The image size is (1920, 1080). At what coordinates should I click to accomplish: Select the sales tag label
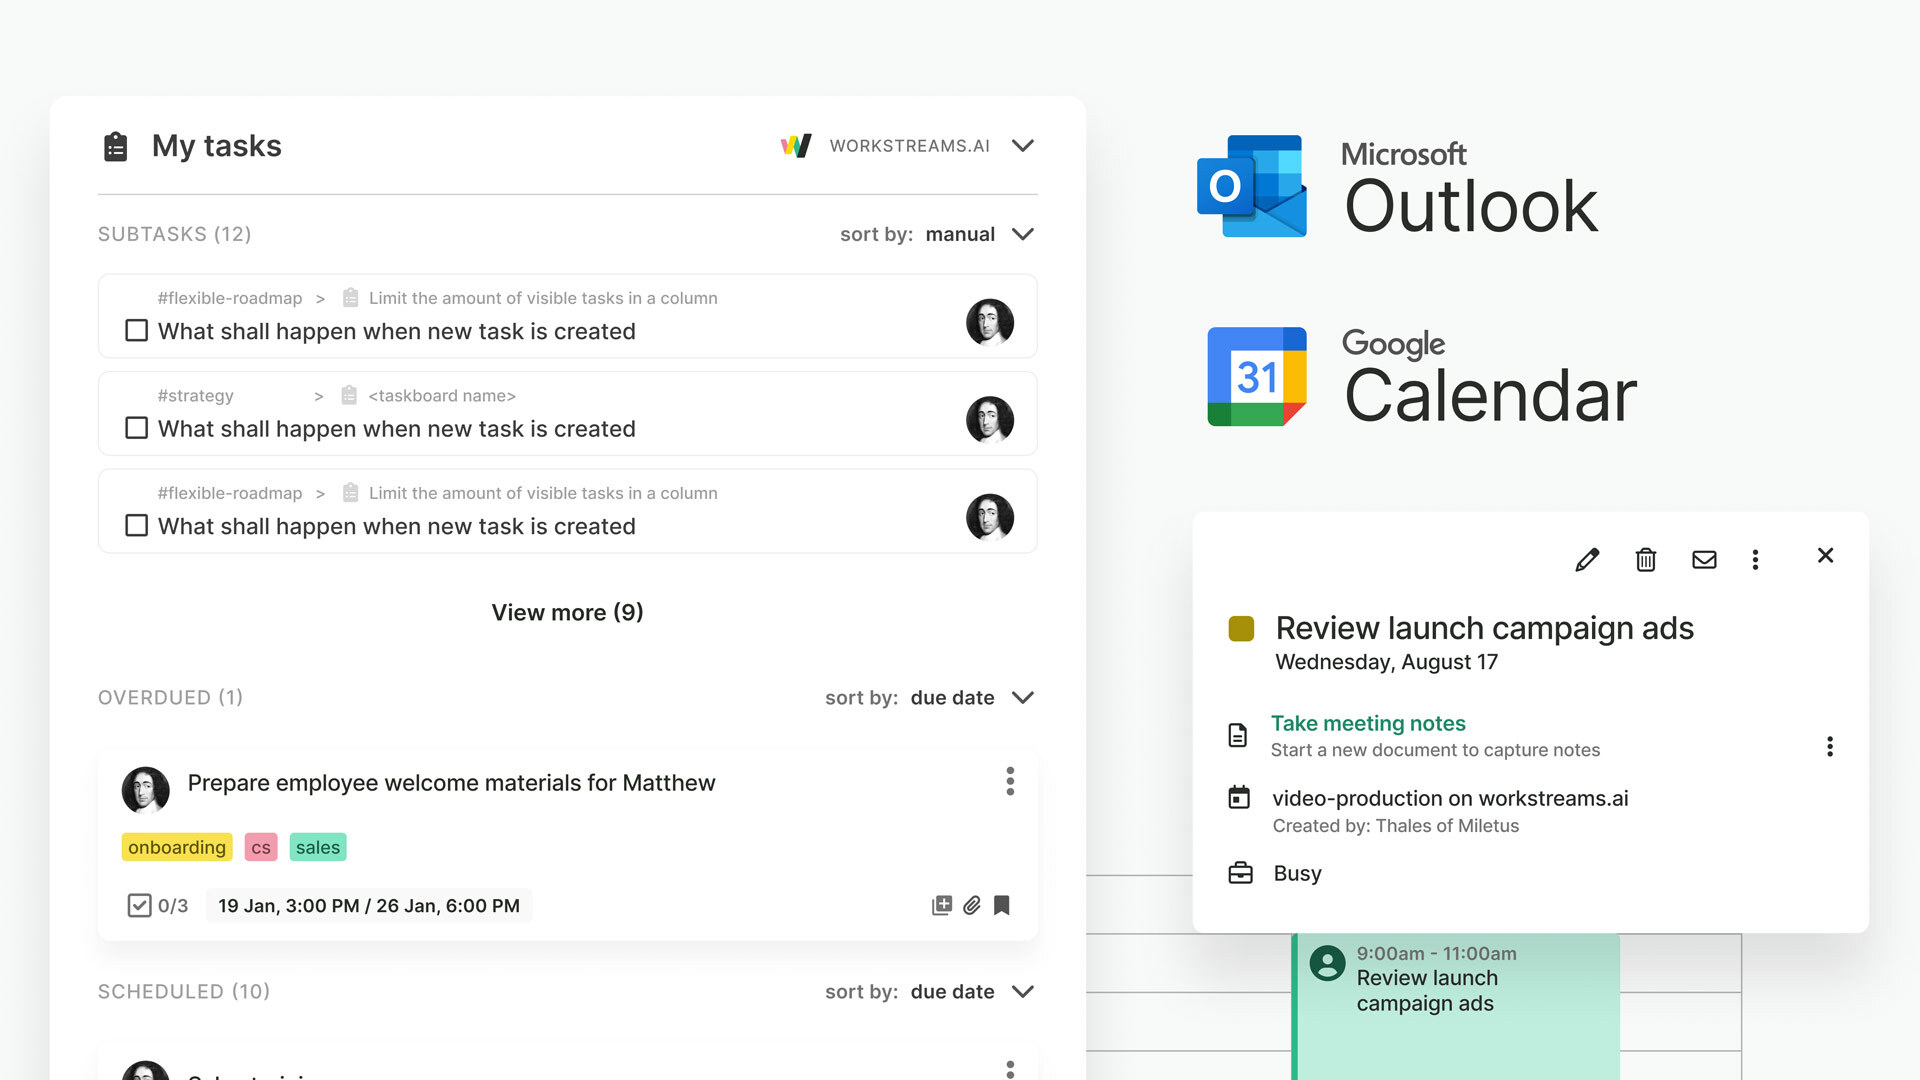tap(317, 847)
